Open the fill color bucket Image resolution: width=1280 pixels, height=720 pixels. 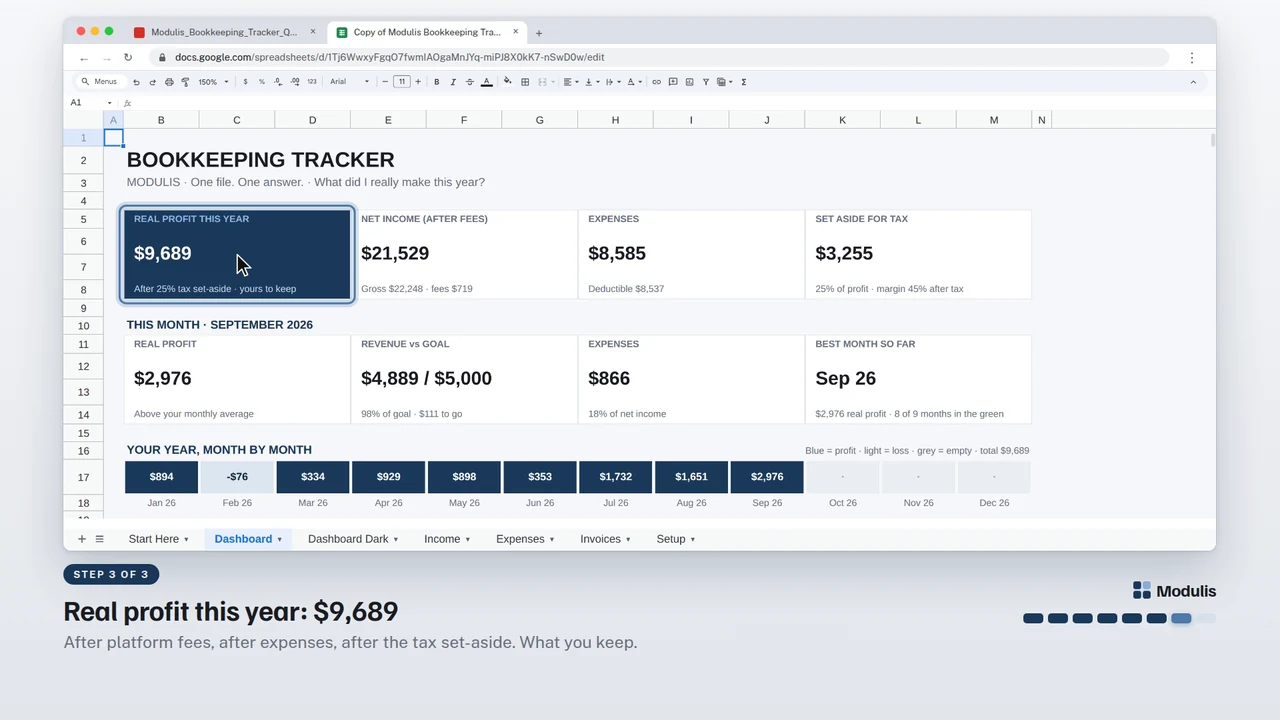click(x=508, y=82)
